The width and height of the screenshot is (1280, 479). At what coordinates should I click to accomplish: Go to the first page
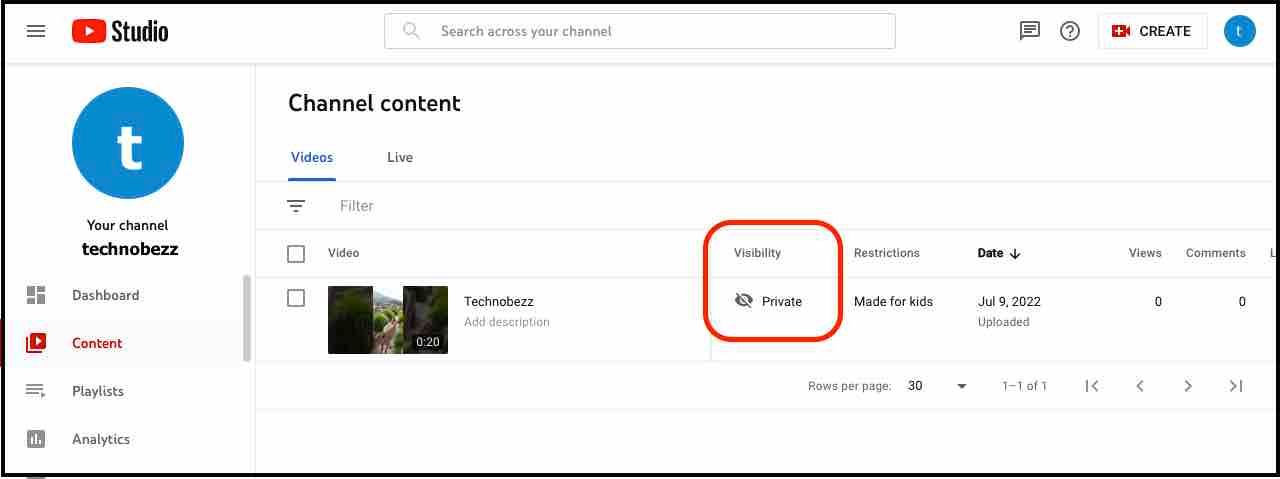click(x=1092, y=386)
